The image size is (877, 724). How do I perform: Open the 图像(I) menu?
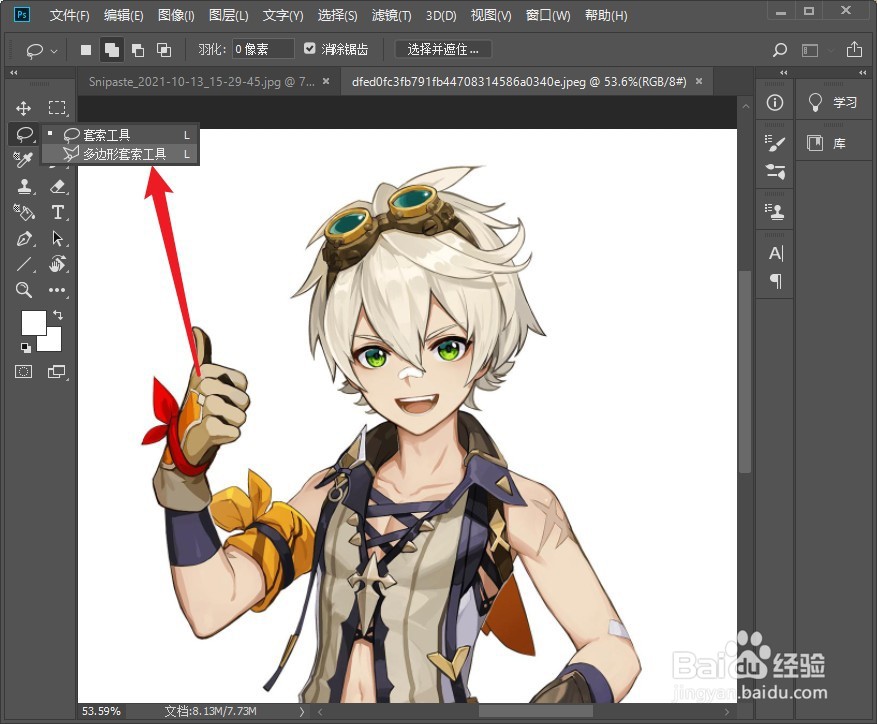pyautogui.click(x=176, y=16)
